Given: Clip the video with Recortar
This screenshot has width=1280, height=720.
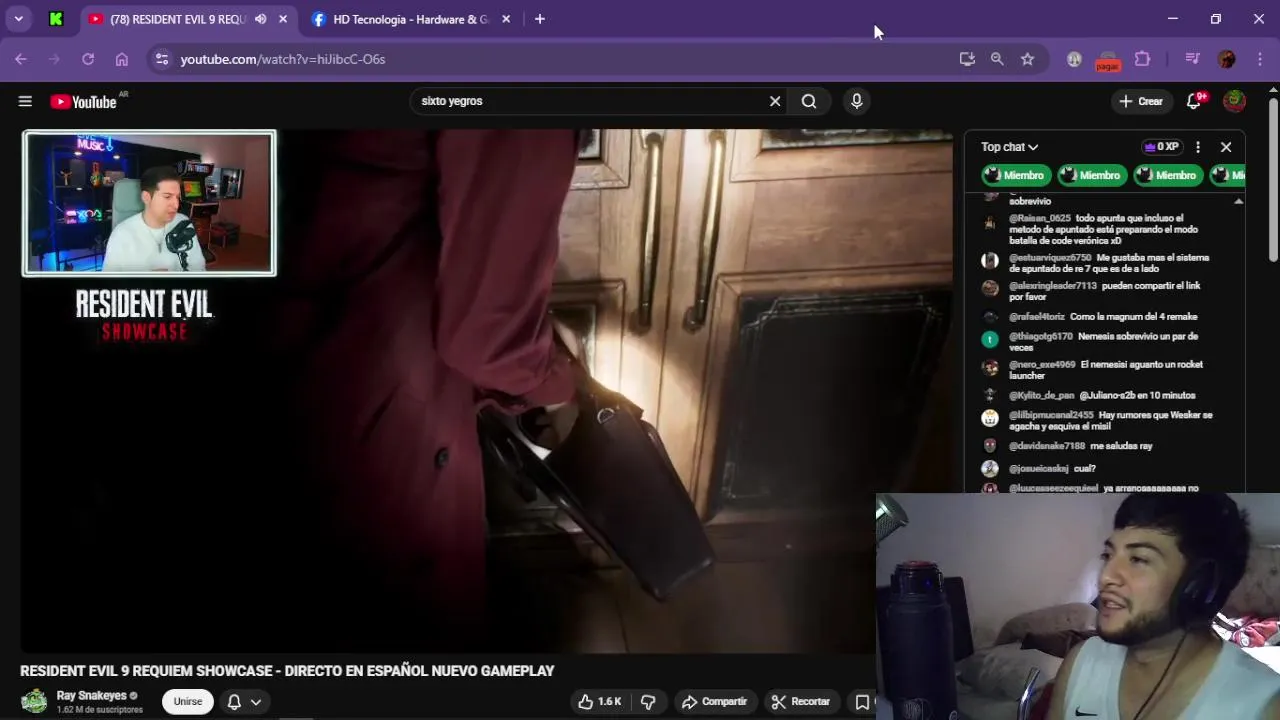Looking at the screenshot, I should 800,702.
